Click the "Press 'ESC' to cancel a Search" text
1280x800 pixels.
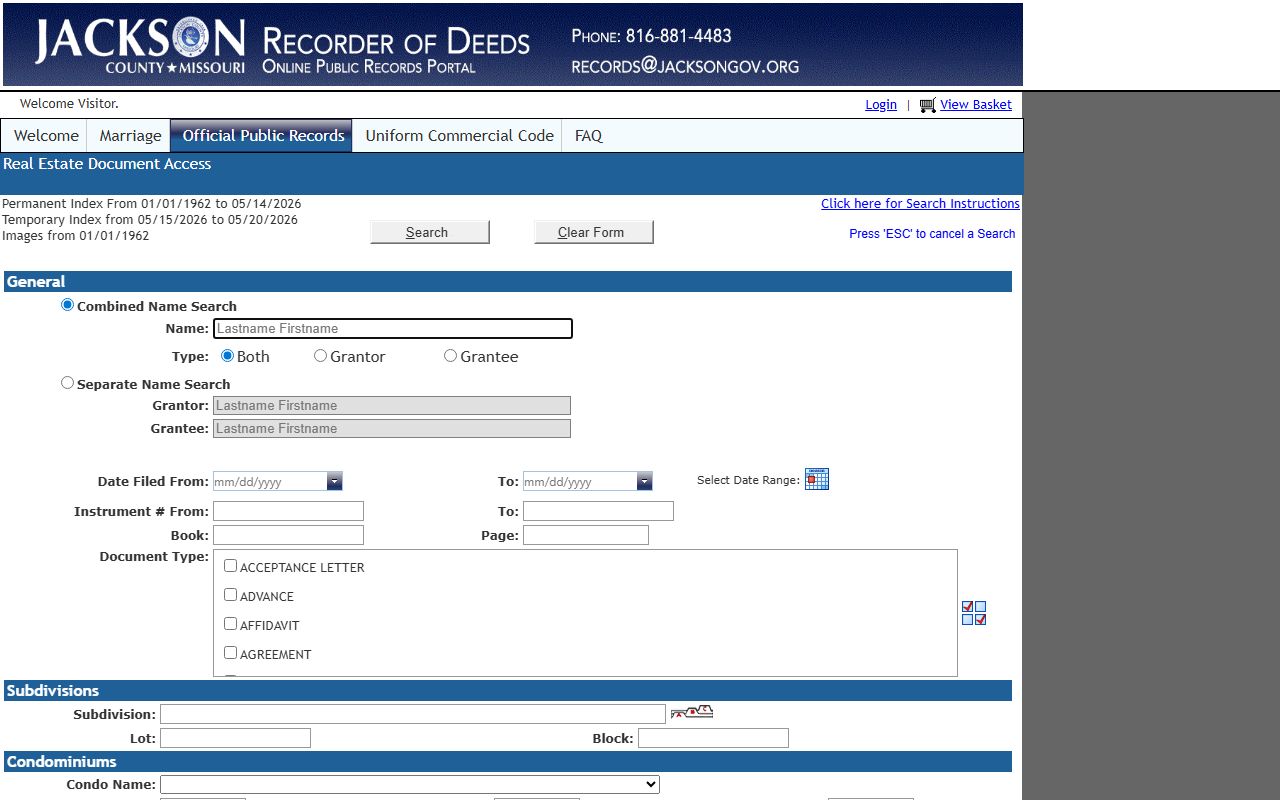932,234
